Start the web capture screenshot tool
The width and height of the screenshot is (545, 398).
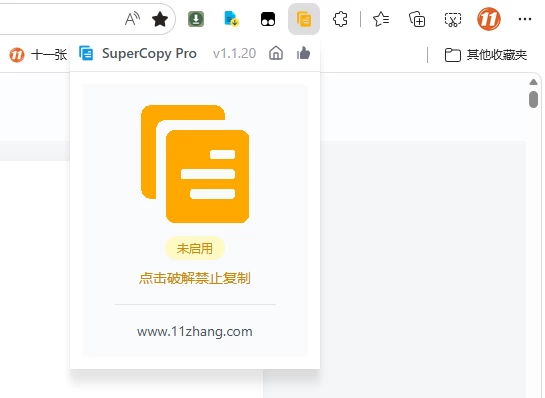click(453, 19)
